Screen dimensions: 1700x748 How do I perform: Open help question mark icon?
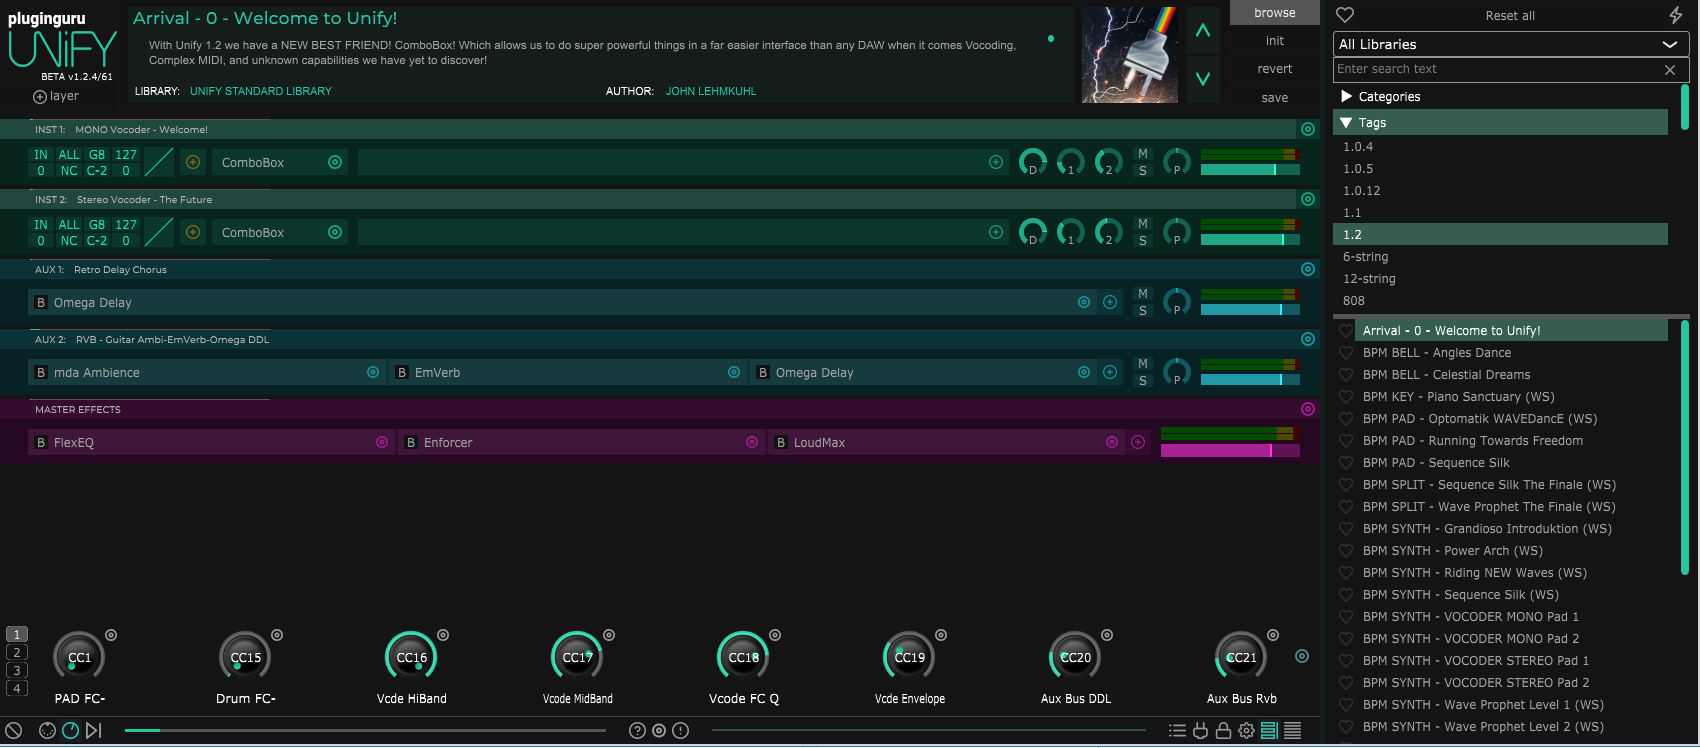tap(637, 730)
